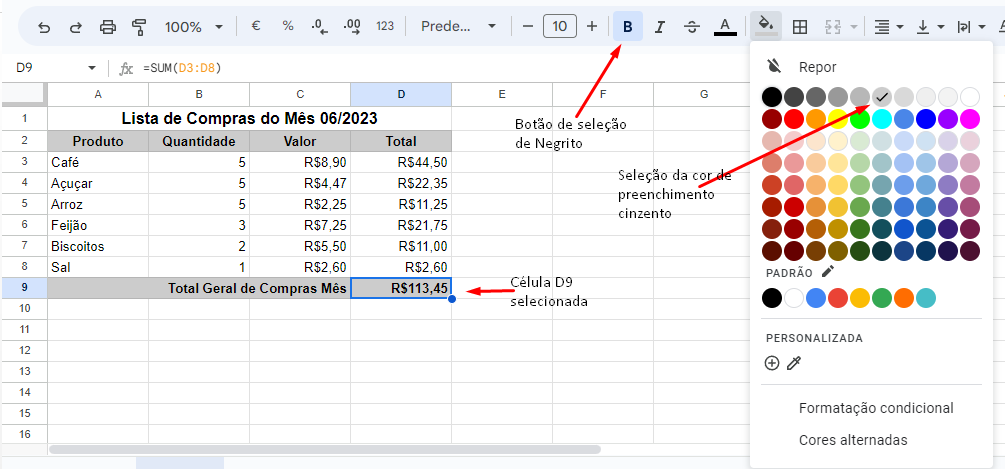
Task: Open the name box dropdown arrow
Action: pos(92,68)
